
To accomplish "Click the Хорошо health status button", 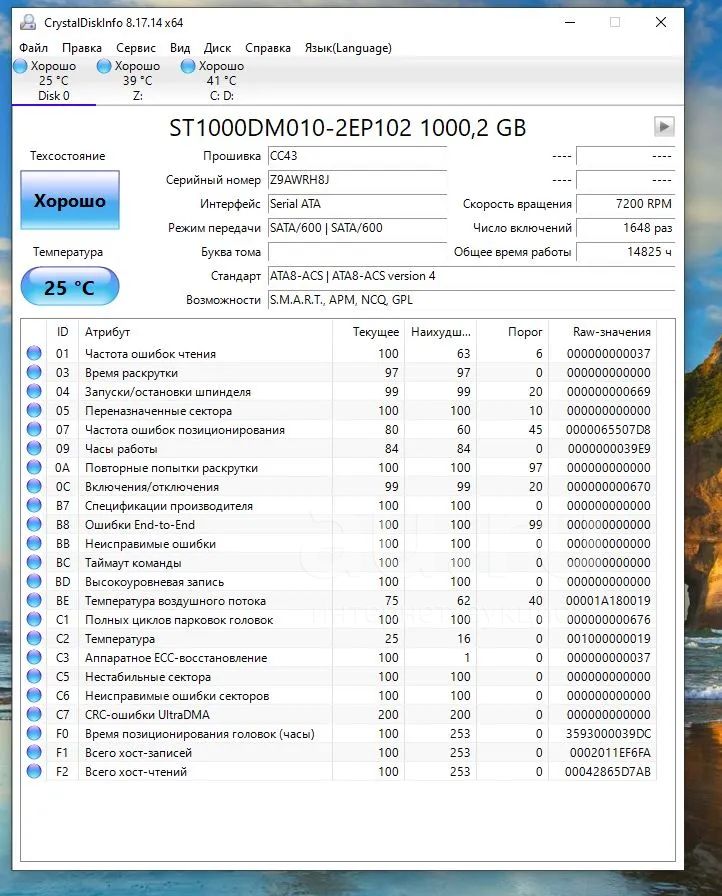I will 70,200.
